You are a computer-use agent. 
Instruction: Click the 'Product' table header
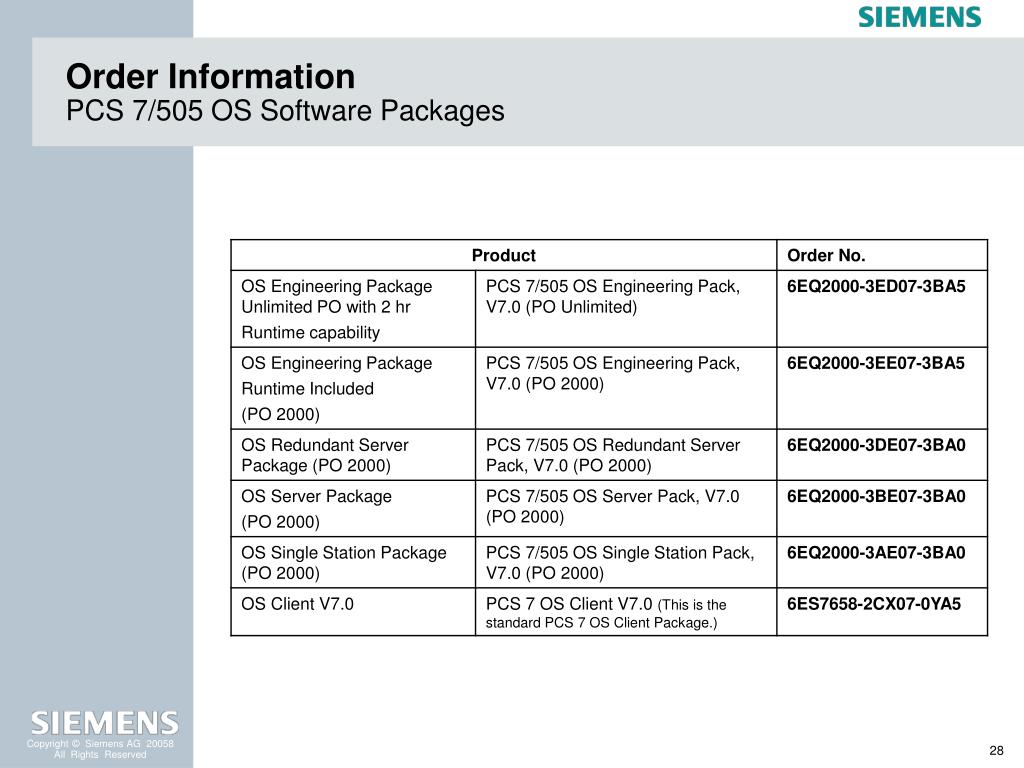pyautogui.click(x=504, y=255)
